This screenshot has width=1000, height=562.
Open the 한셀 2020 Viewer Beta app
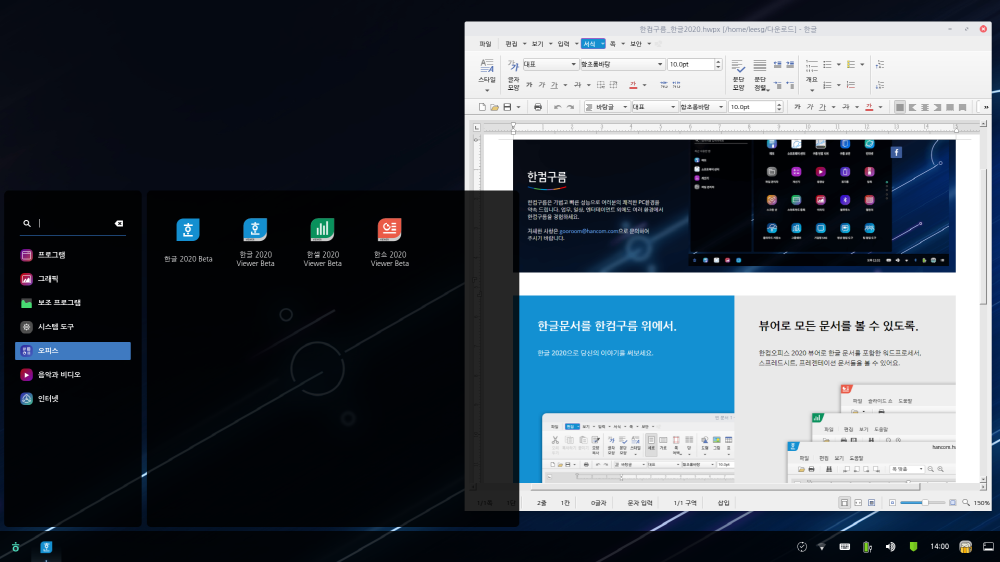point(322,231)
